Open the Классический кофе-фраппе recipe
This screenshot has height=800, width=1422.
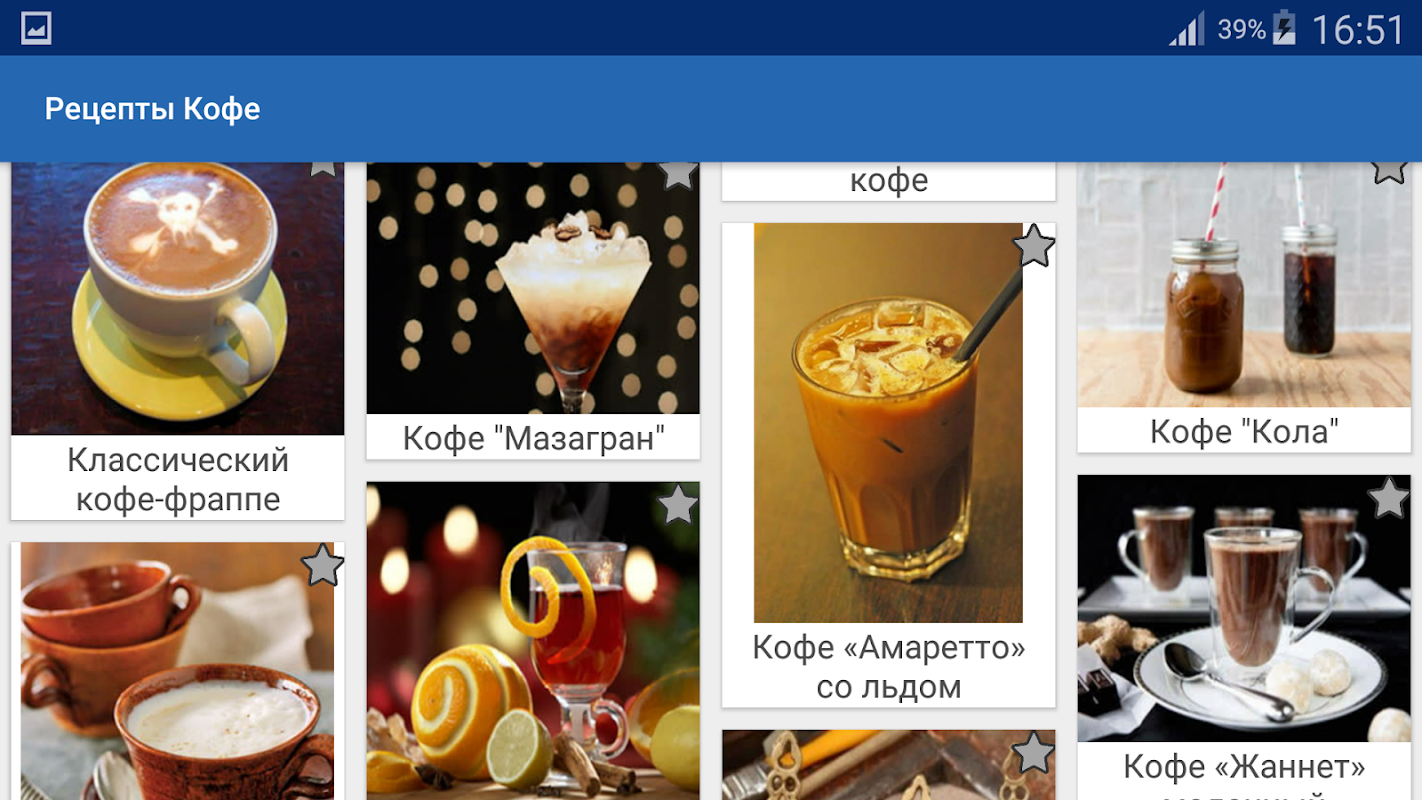178,479
